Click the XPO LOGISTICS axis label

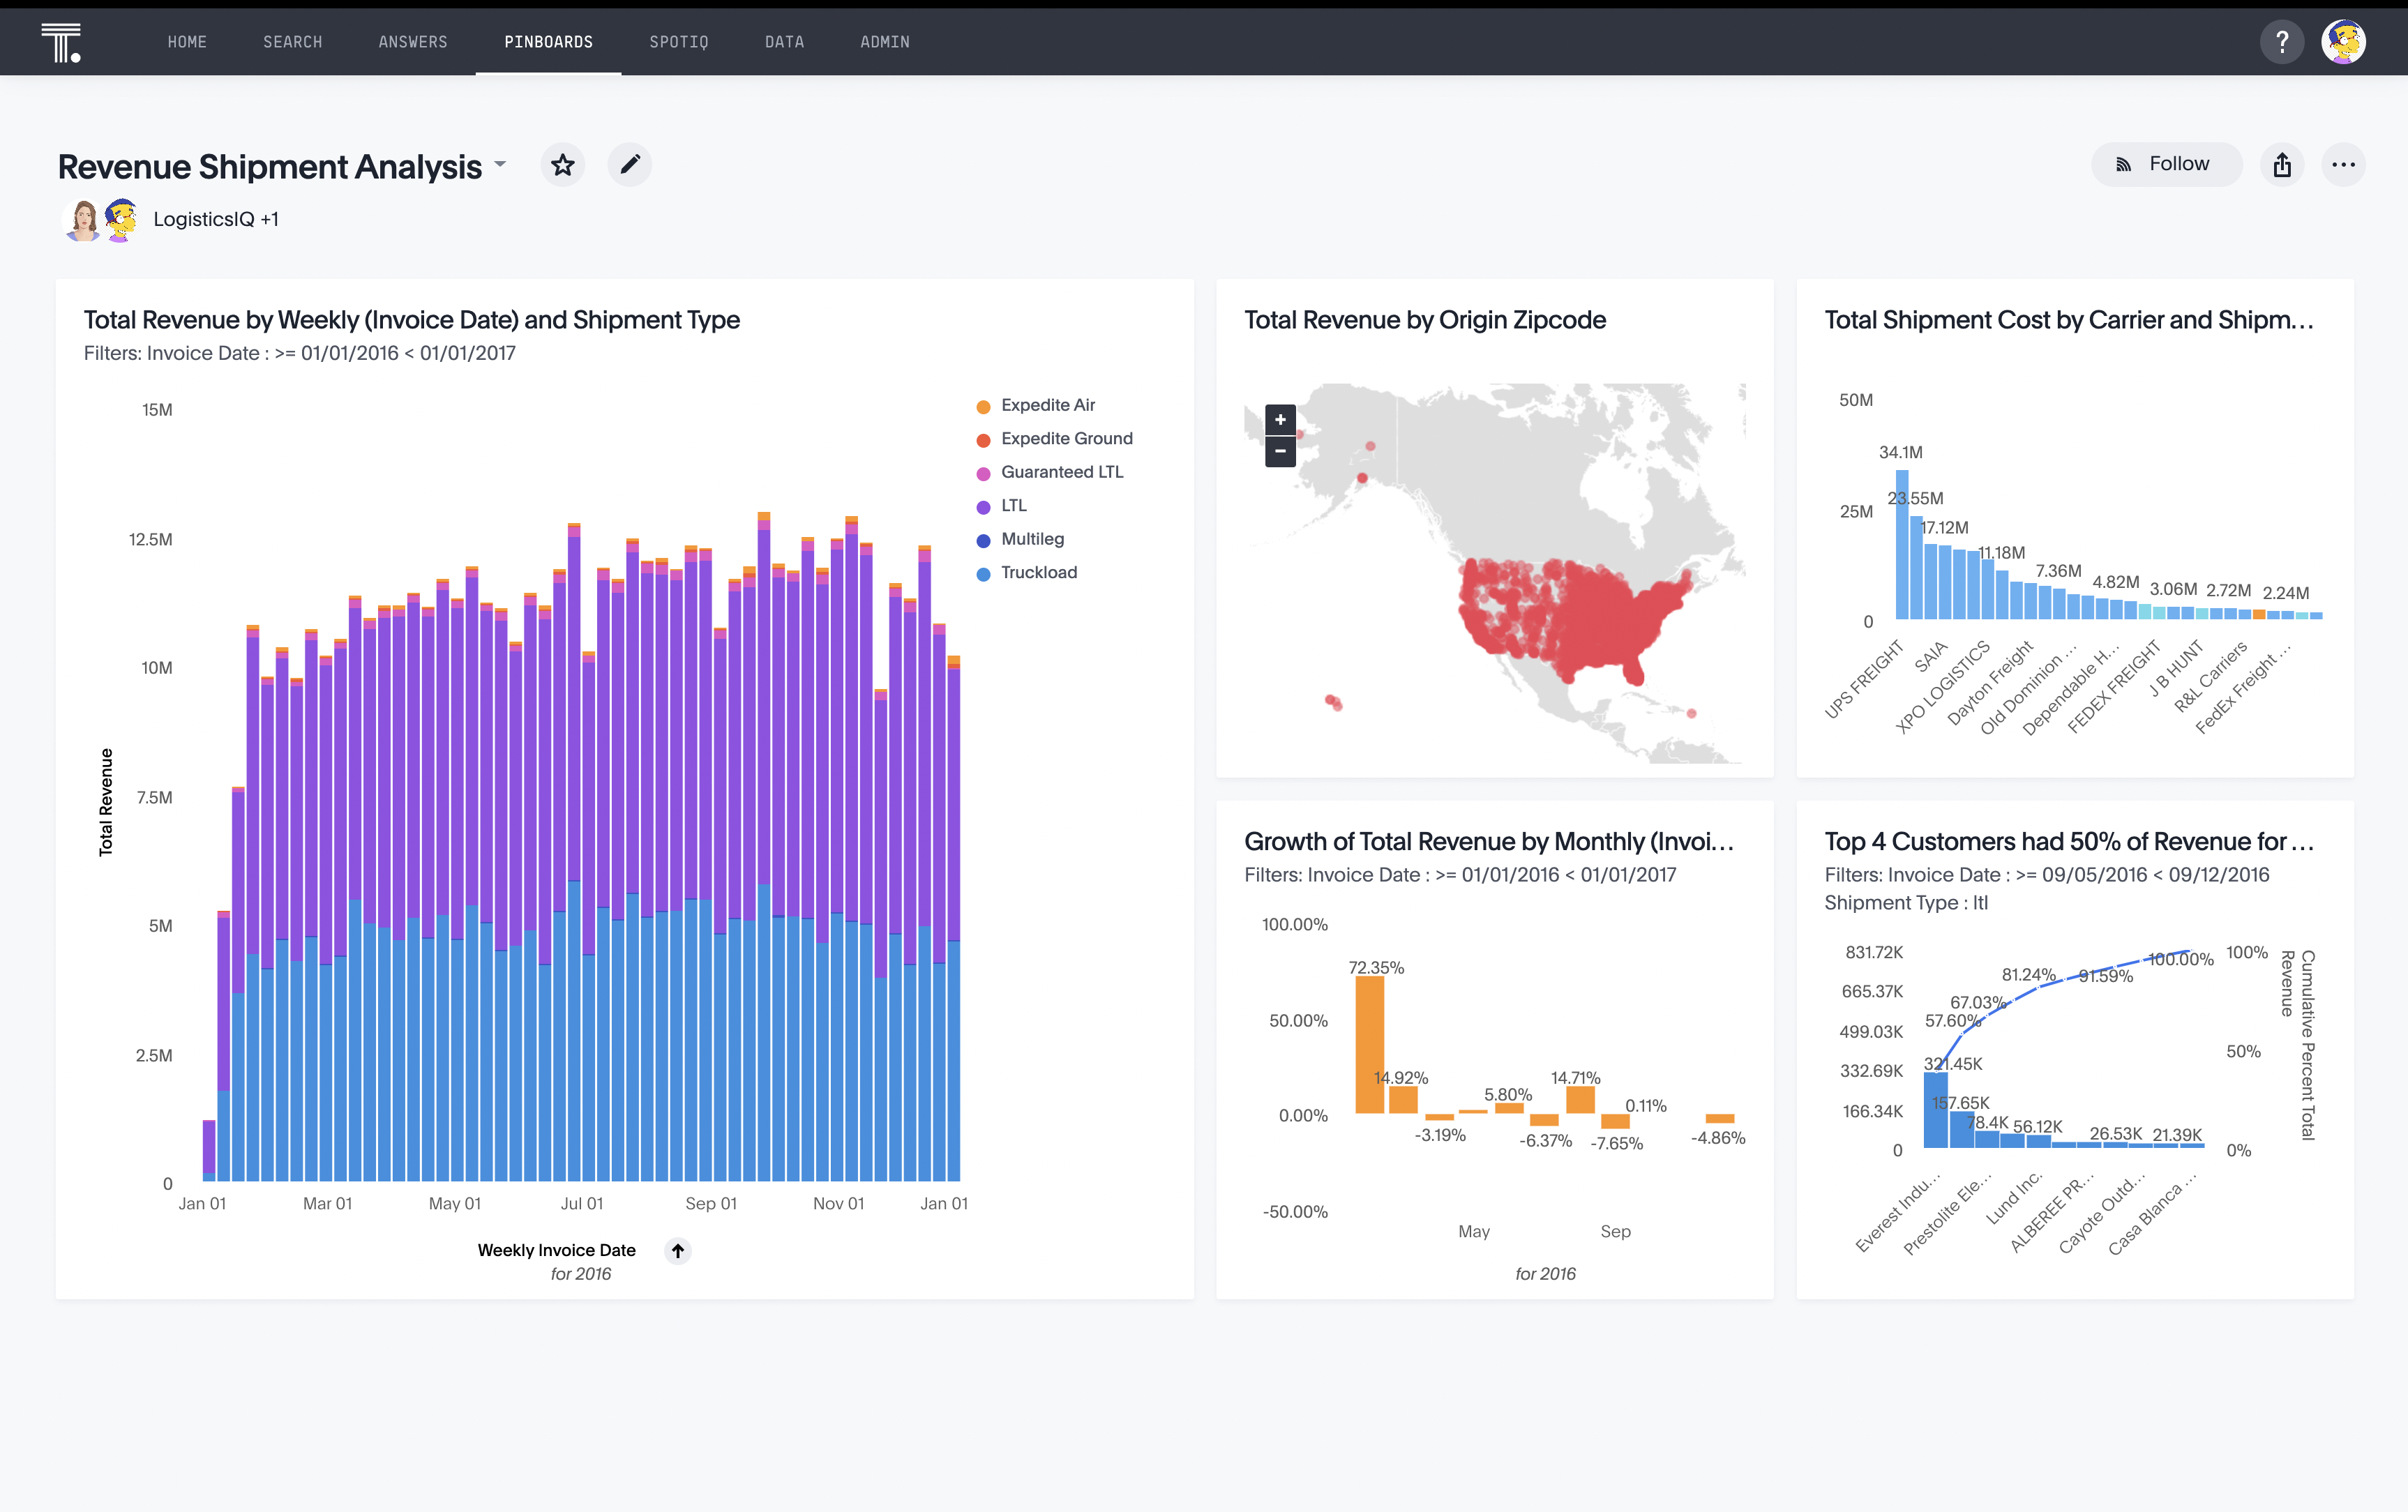[1943, 687]
